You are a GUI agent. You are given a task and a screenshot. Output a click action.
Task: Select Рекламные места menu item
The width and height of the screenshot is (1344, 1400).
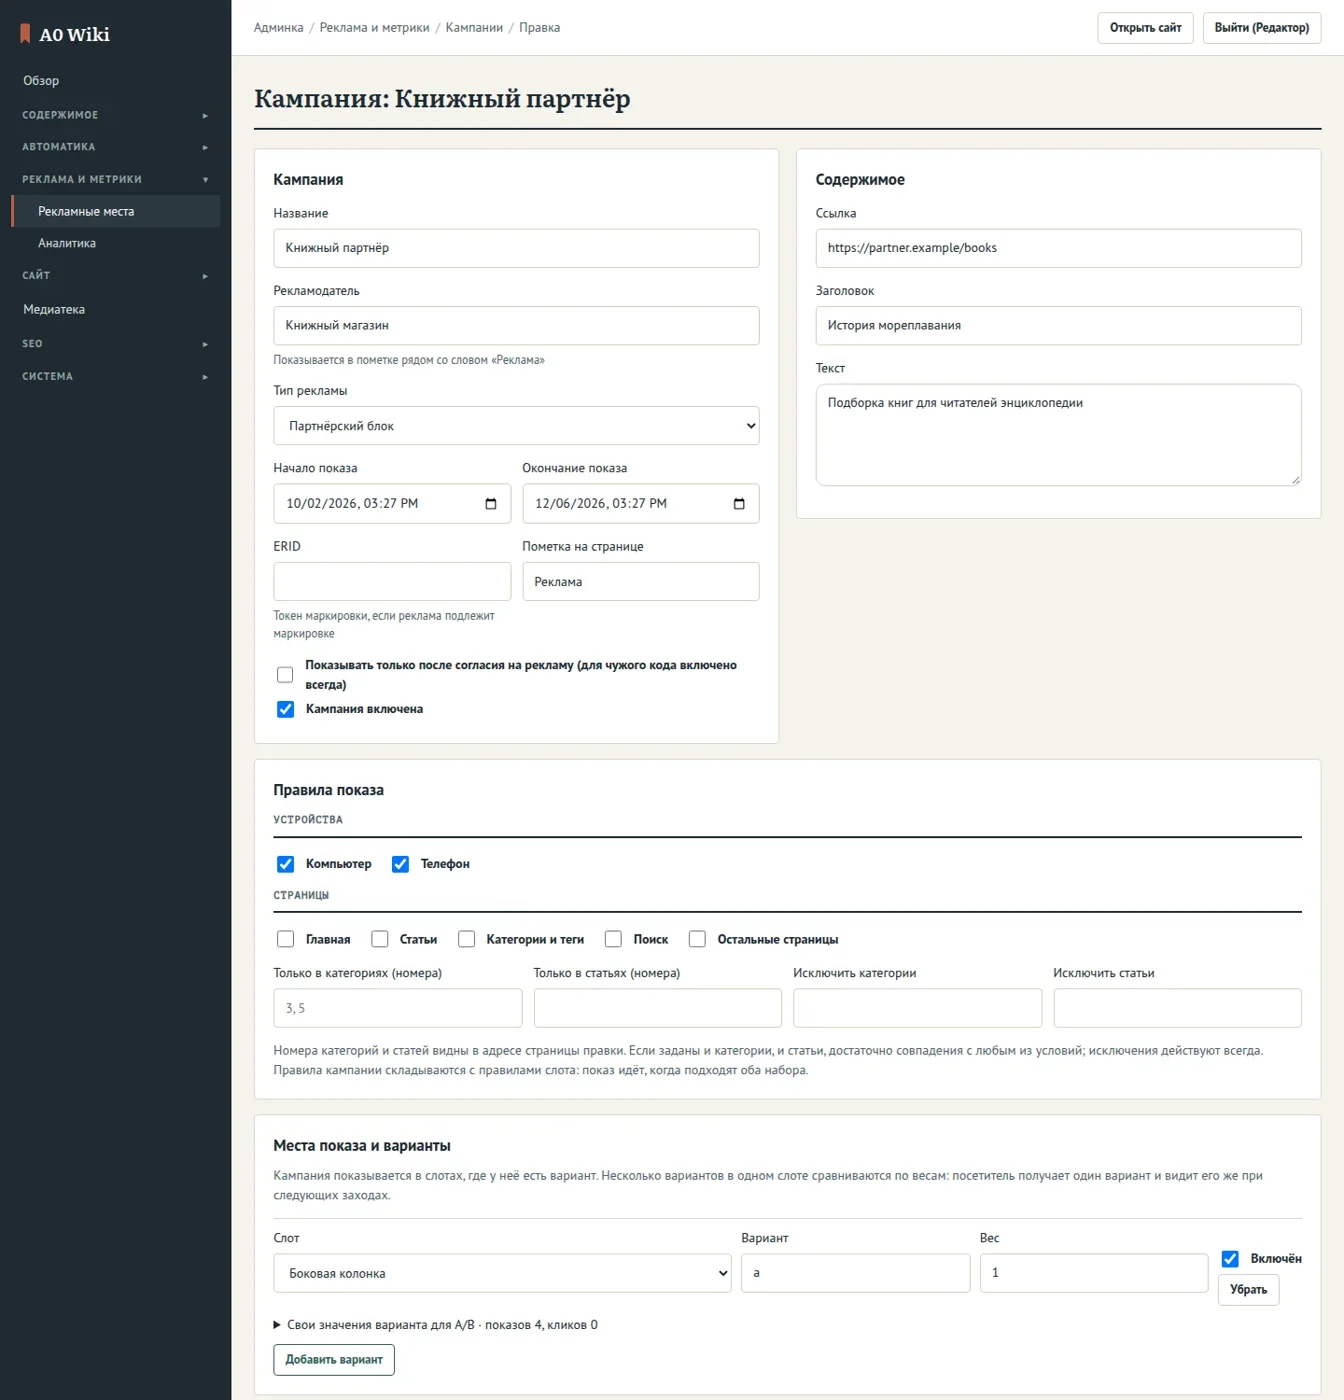[115, 211]
